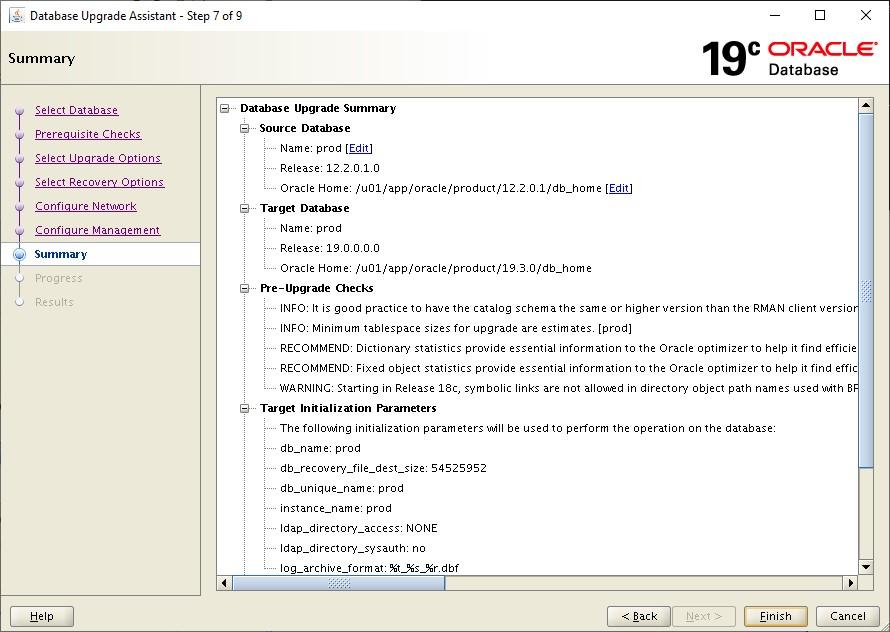Select the current Summary step indicator
Screen dimensions: 890x632
pos(61,254)
